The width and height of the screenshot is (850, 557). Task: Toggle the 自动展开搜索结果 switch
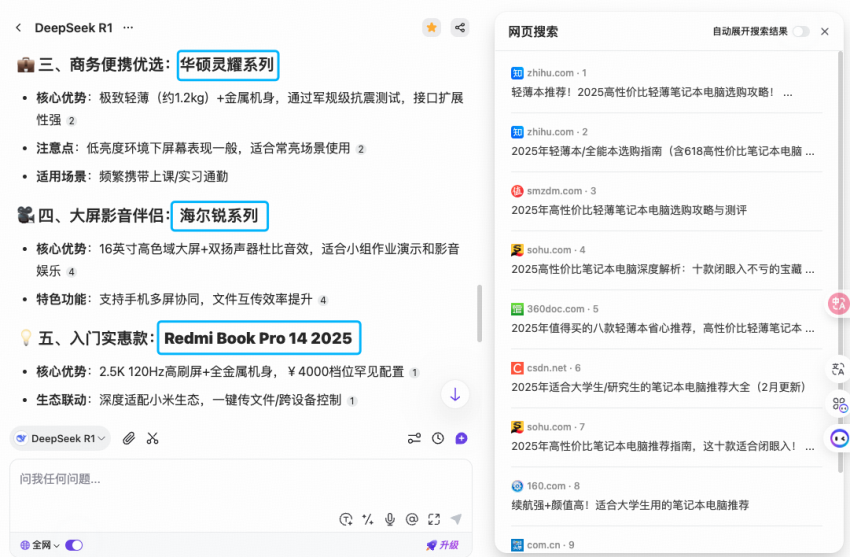pyautogui.click(x=800, y=32)
